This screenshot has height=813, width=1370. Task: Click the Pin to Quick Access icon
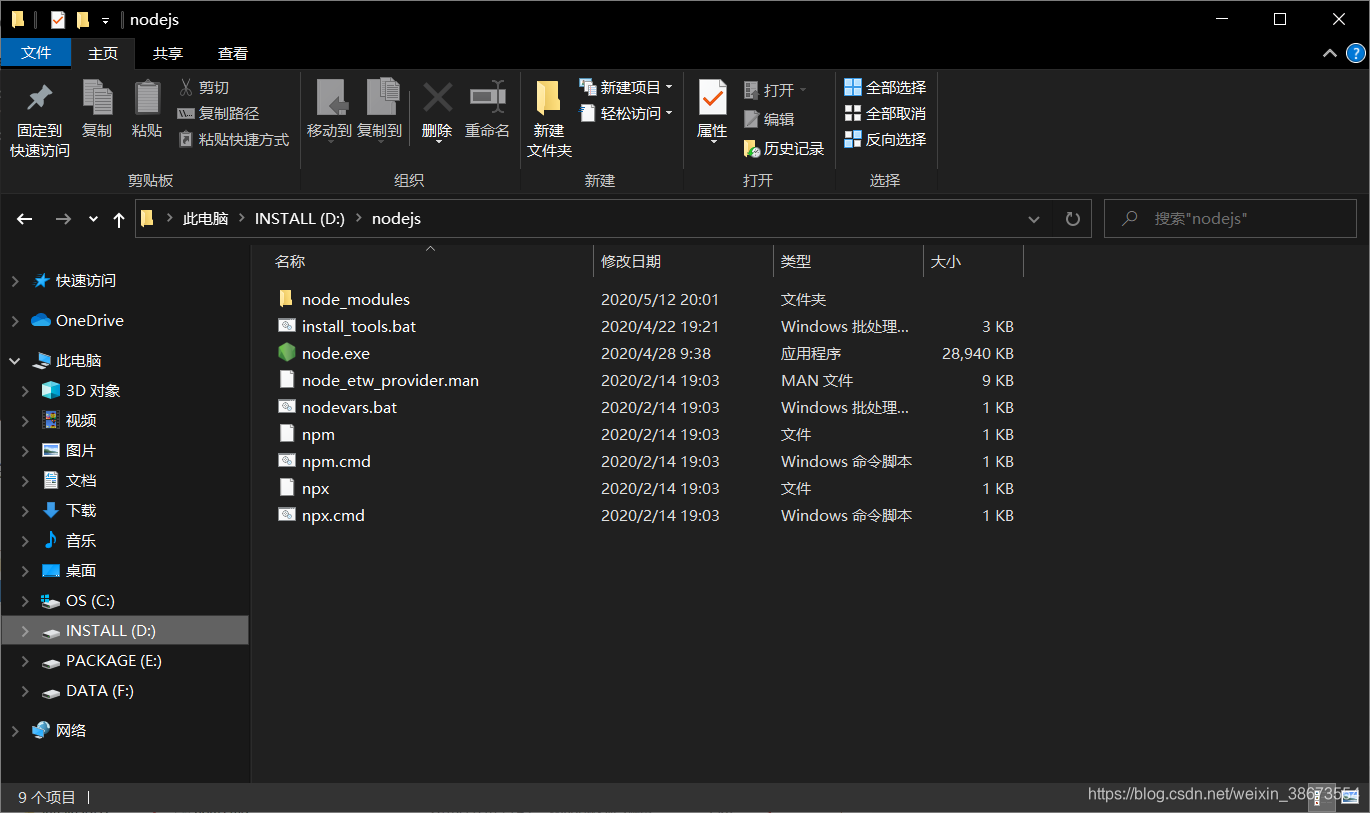point(40,98)
